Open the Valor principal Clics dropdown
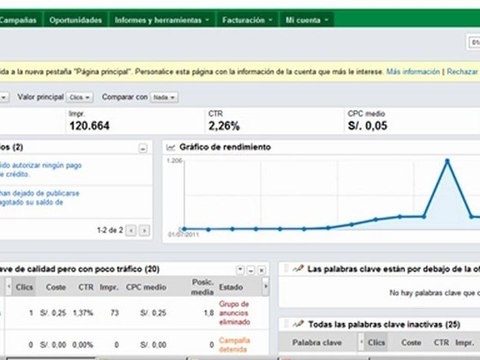 click(80, 97)
